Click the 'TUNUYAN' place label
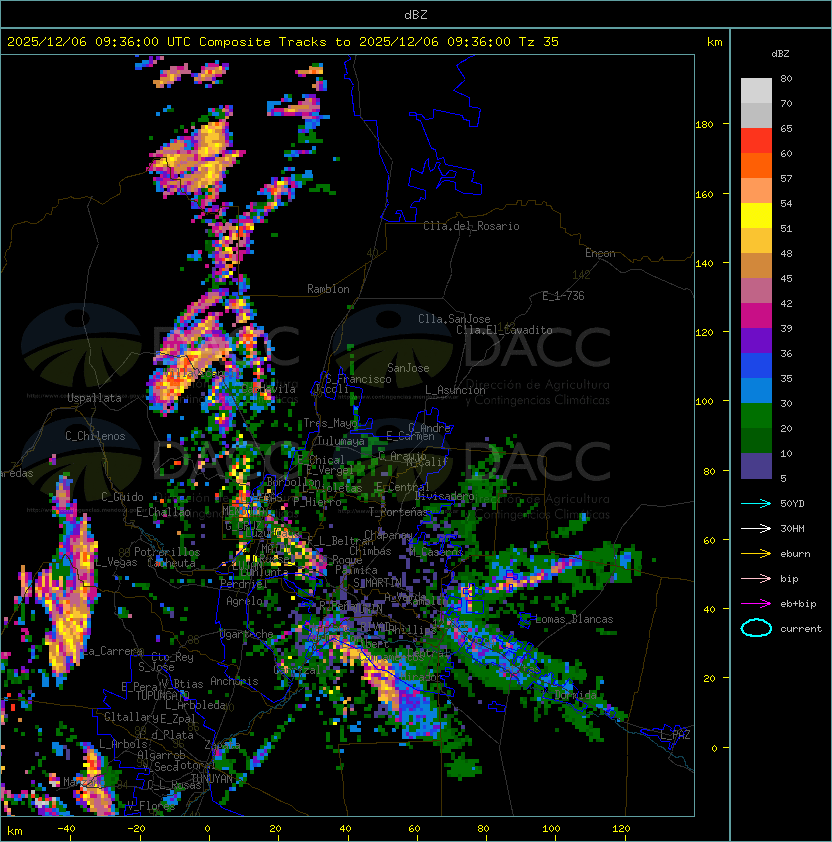 pos(212,779)
